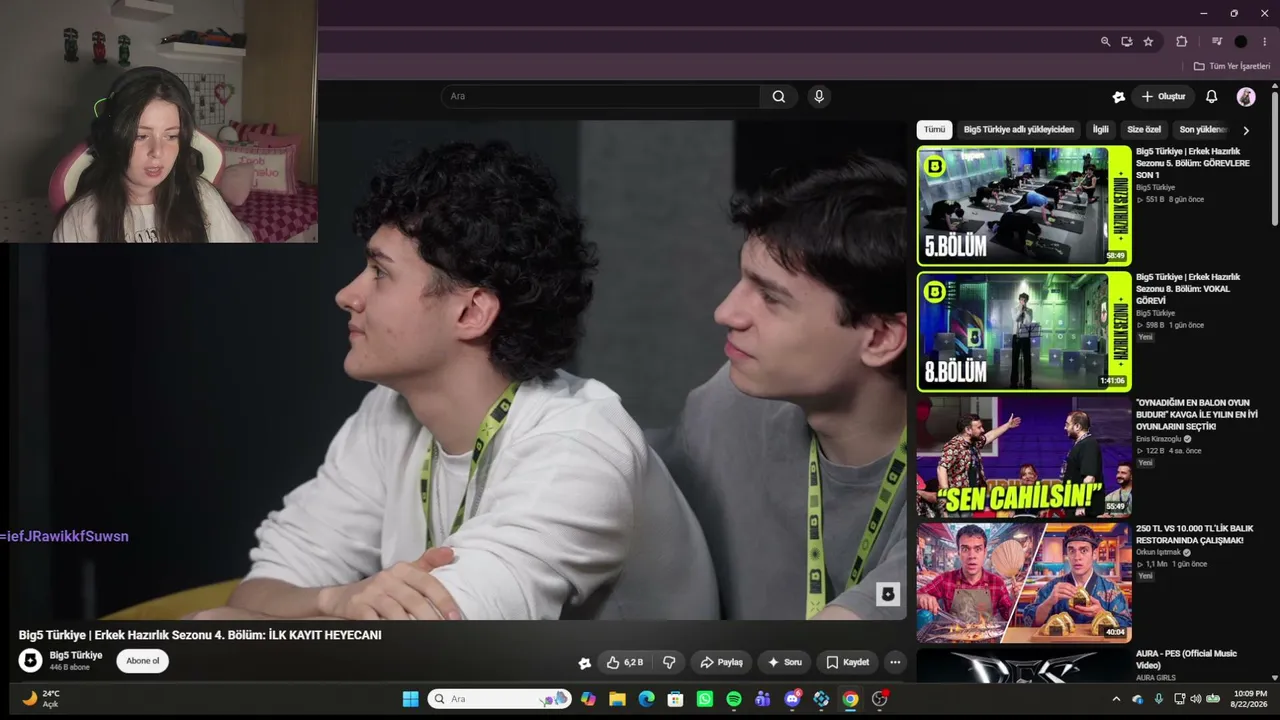Open the Big5 Türkiye channel name link

76,655
